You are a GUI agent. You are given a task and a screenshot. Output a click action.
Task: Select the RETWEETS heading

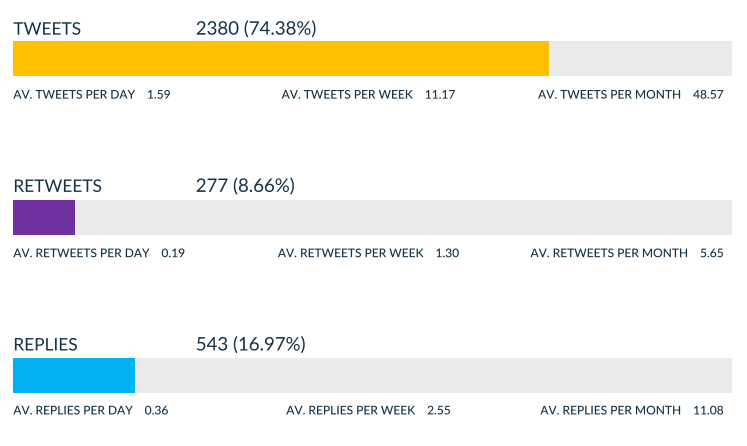point(57,186)
